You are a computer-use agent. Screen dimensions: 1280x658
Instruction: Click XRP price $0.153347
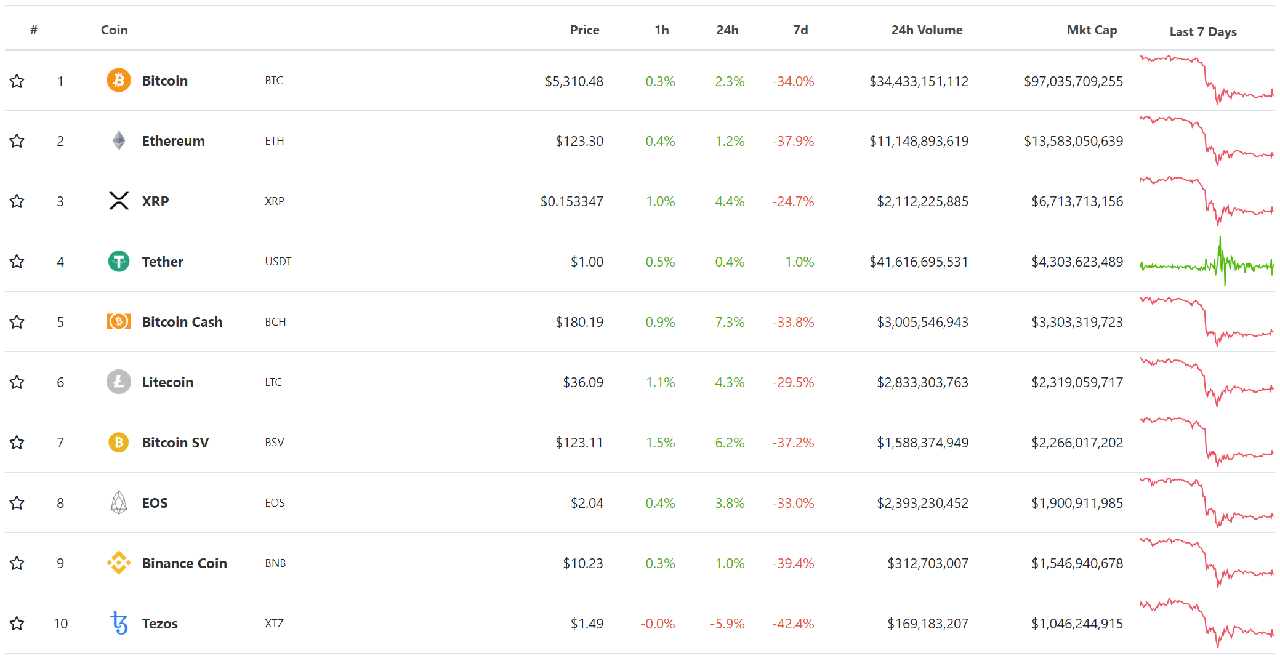[572, 201]
